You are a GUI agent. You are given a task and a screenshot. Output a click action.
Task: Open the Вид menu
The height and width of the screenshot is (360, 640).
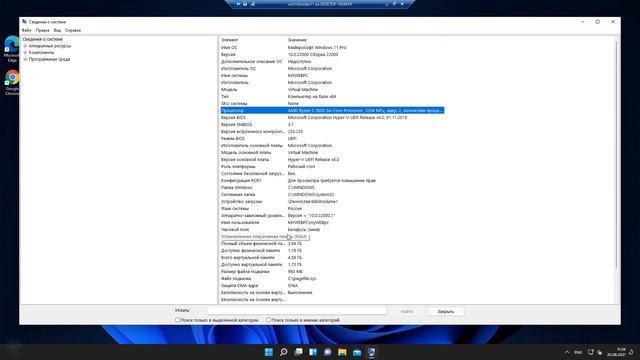click(57, 30)
